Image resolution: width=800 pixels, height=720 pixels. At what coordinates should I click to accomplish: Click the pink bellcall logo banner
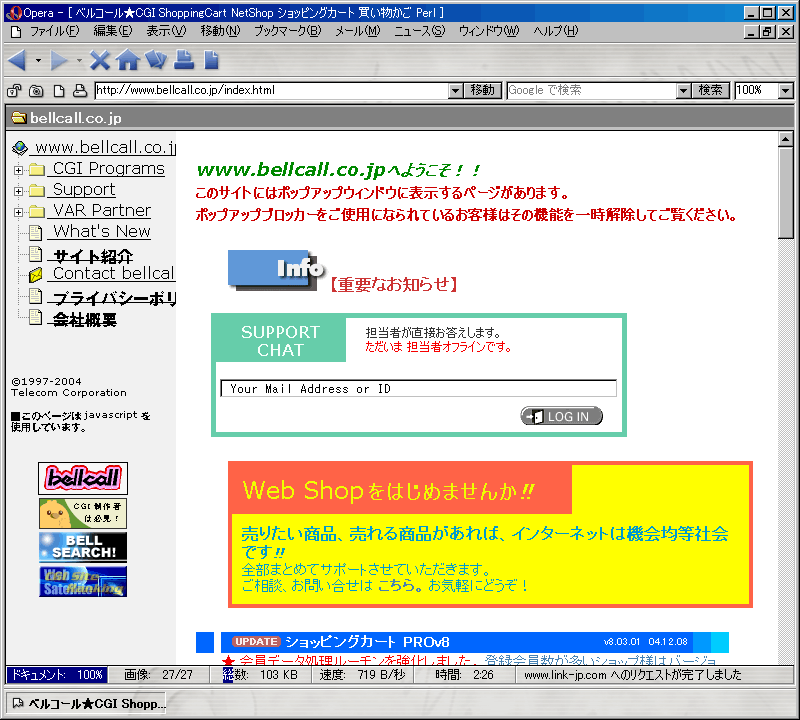83,478
